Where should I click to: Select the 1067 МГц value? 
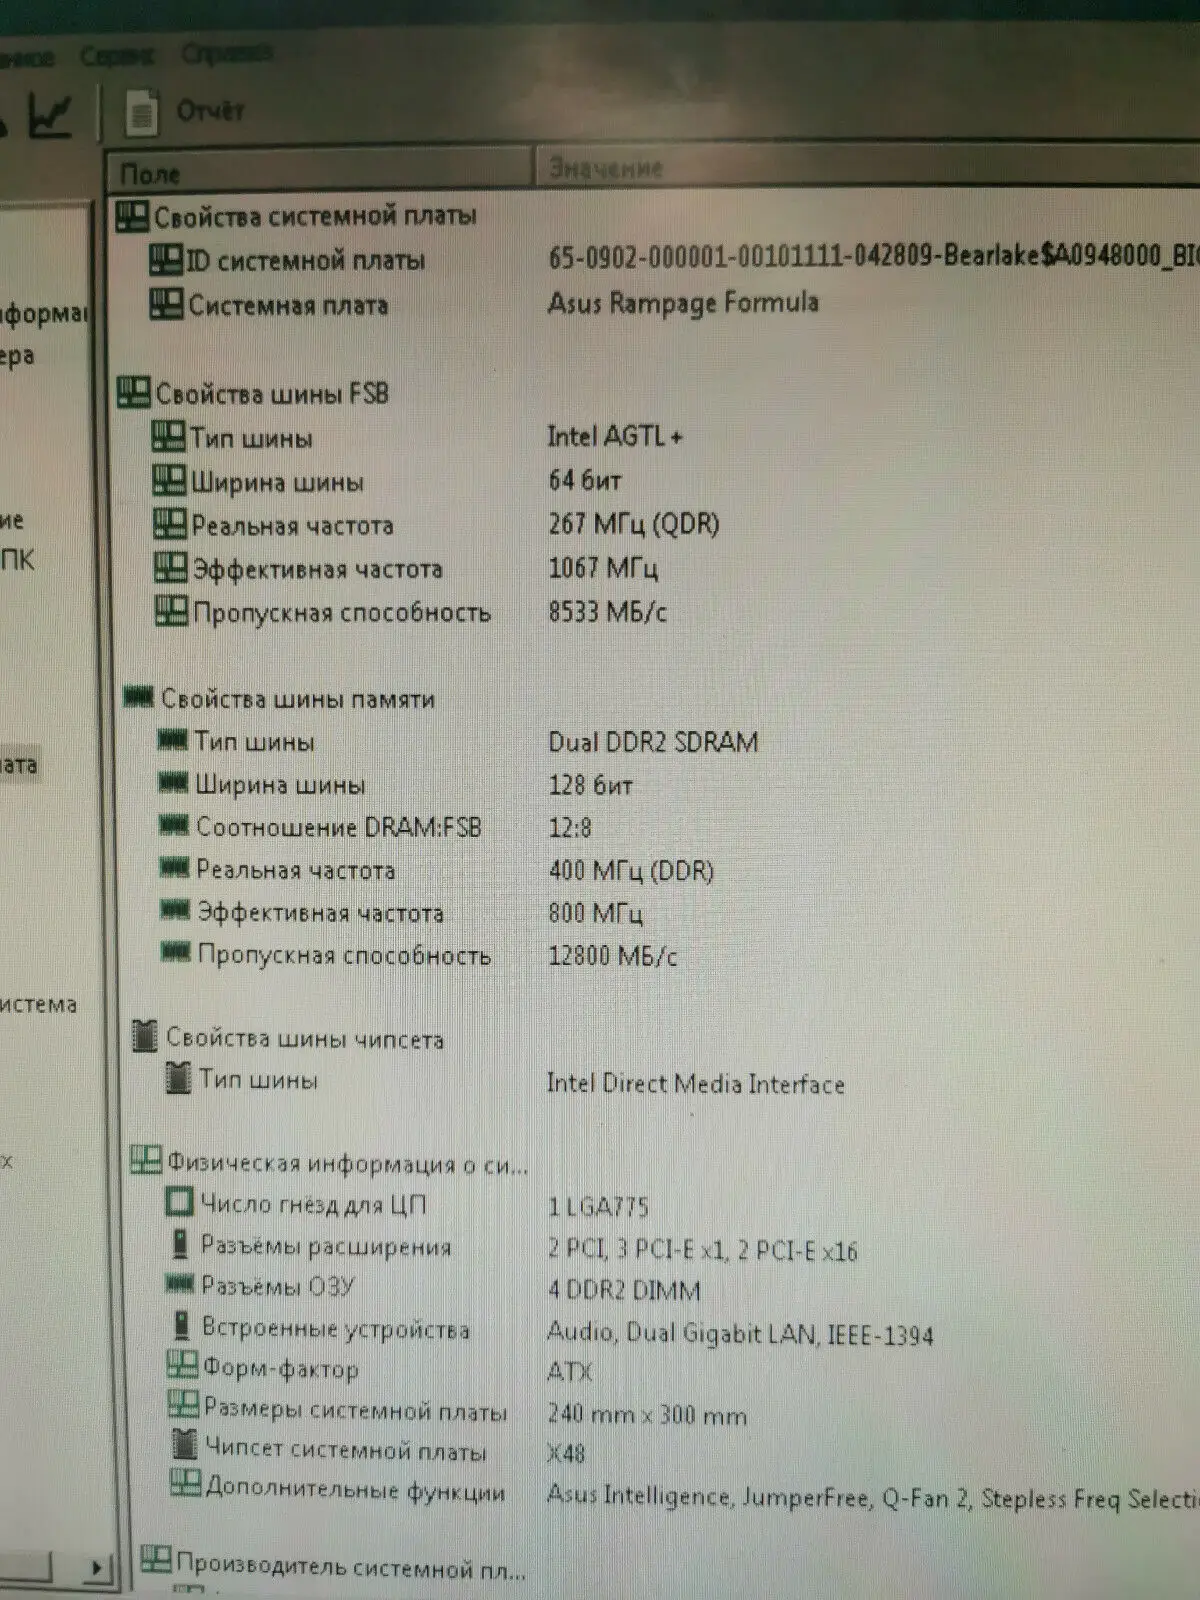click(602, 568)
